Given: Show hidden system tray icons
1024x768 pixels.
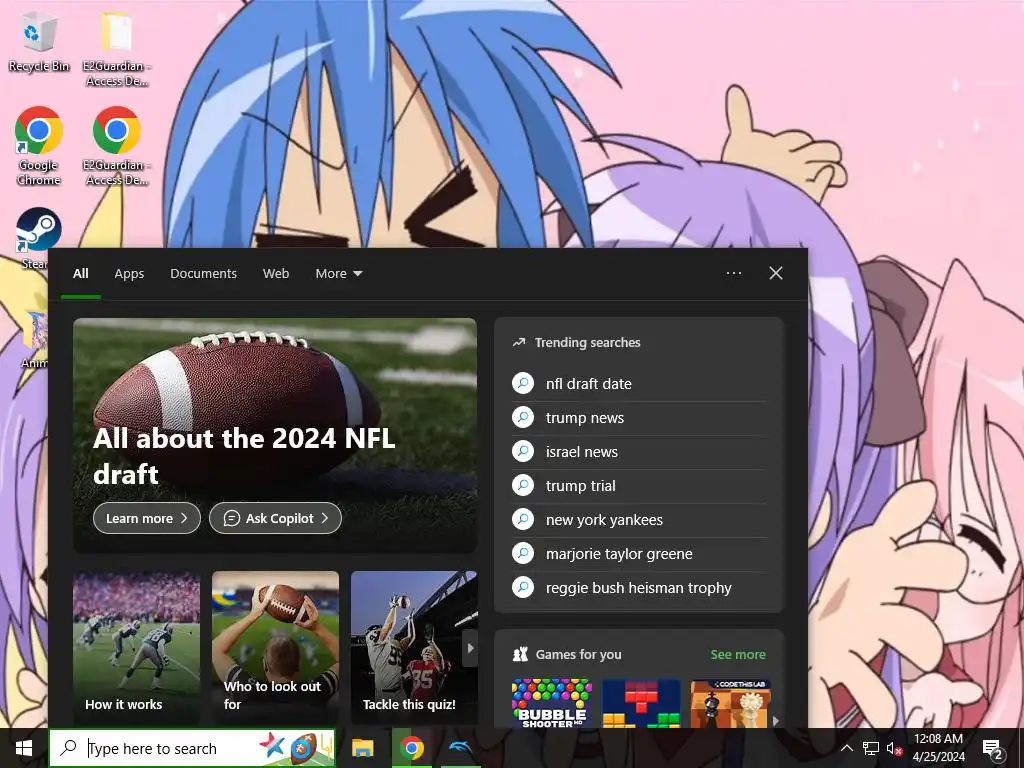Looking at the screenshot, I should (846, 748).
